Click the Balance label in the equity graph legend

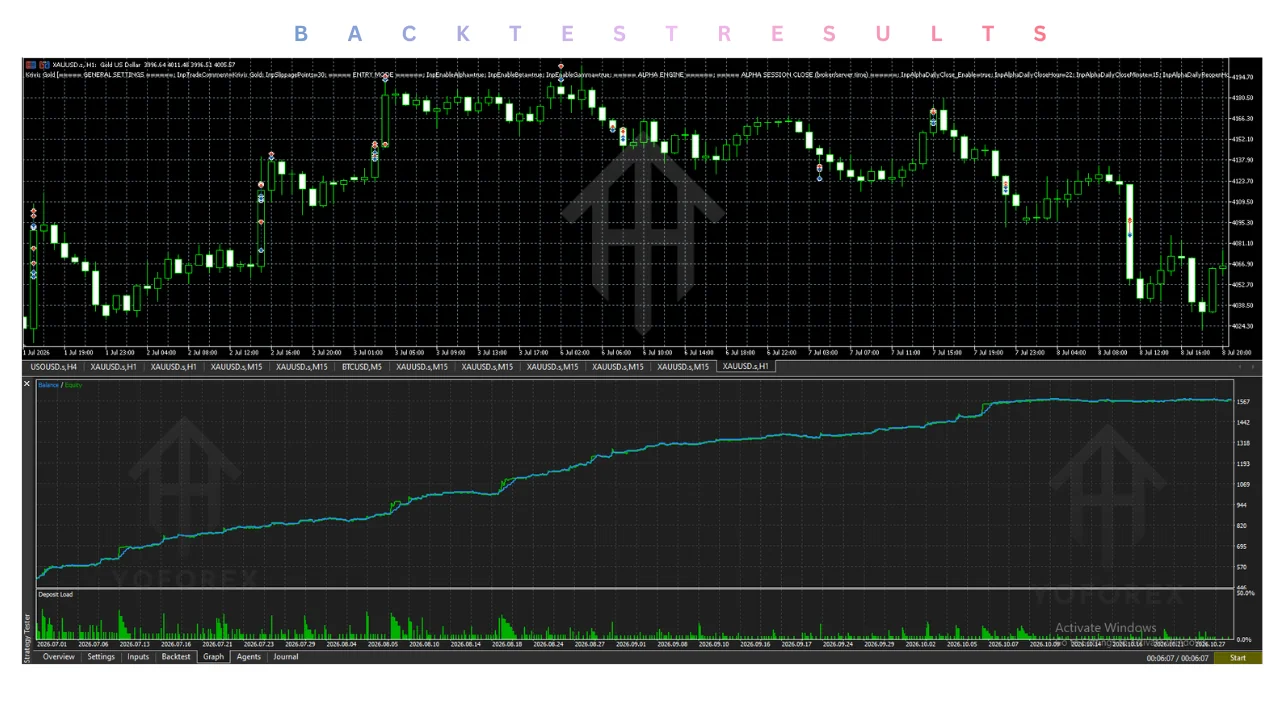48,385
